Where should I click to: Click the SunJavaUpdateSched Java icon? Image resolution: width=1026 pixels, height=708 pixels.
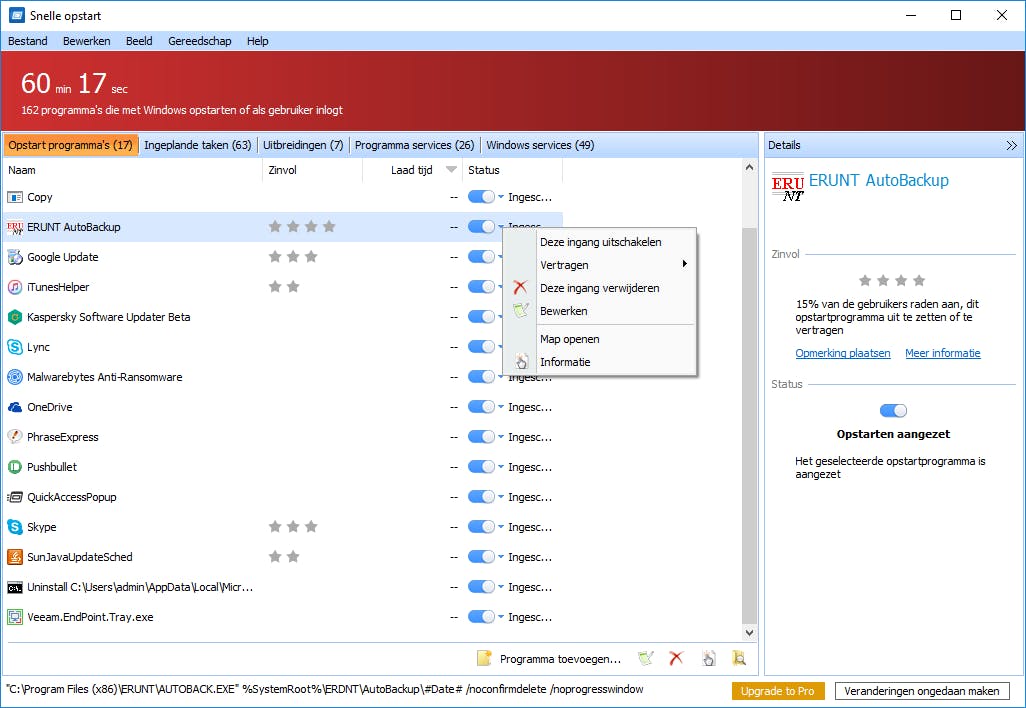tap(14, 557)
